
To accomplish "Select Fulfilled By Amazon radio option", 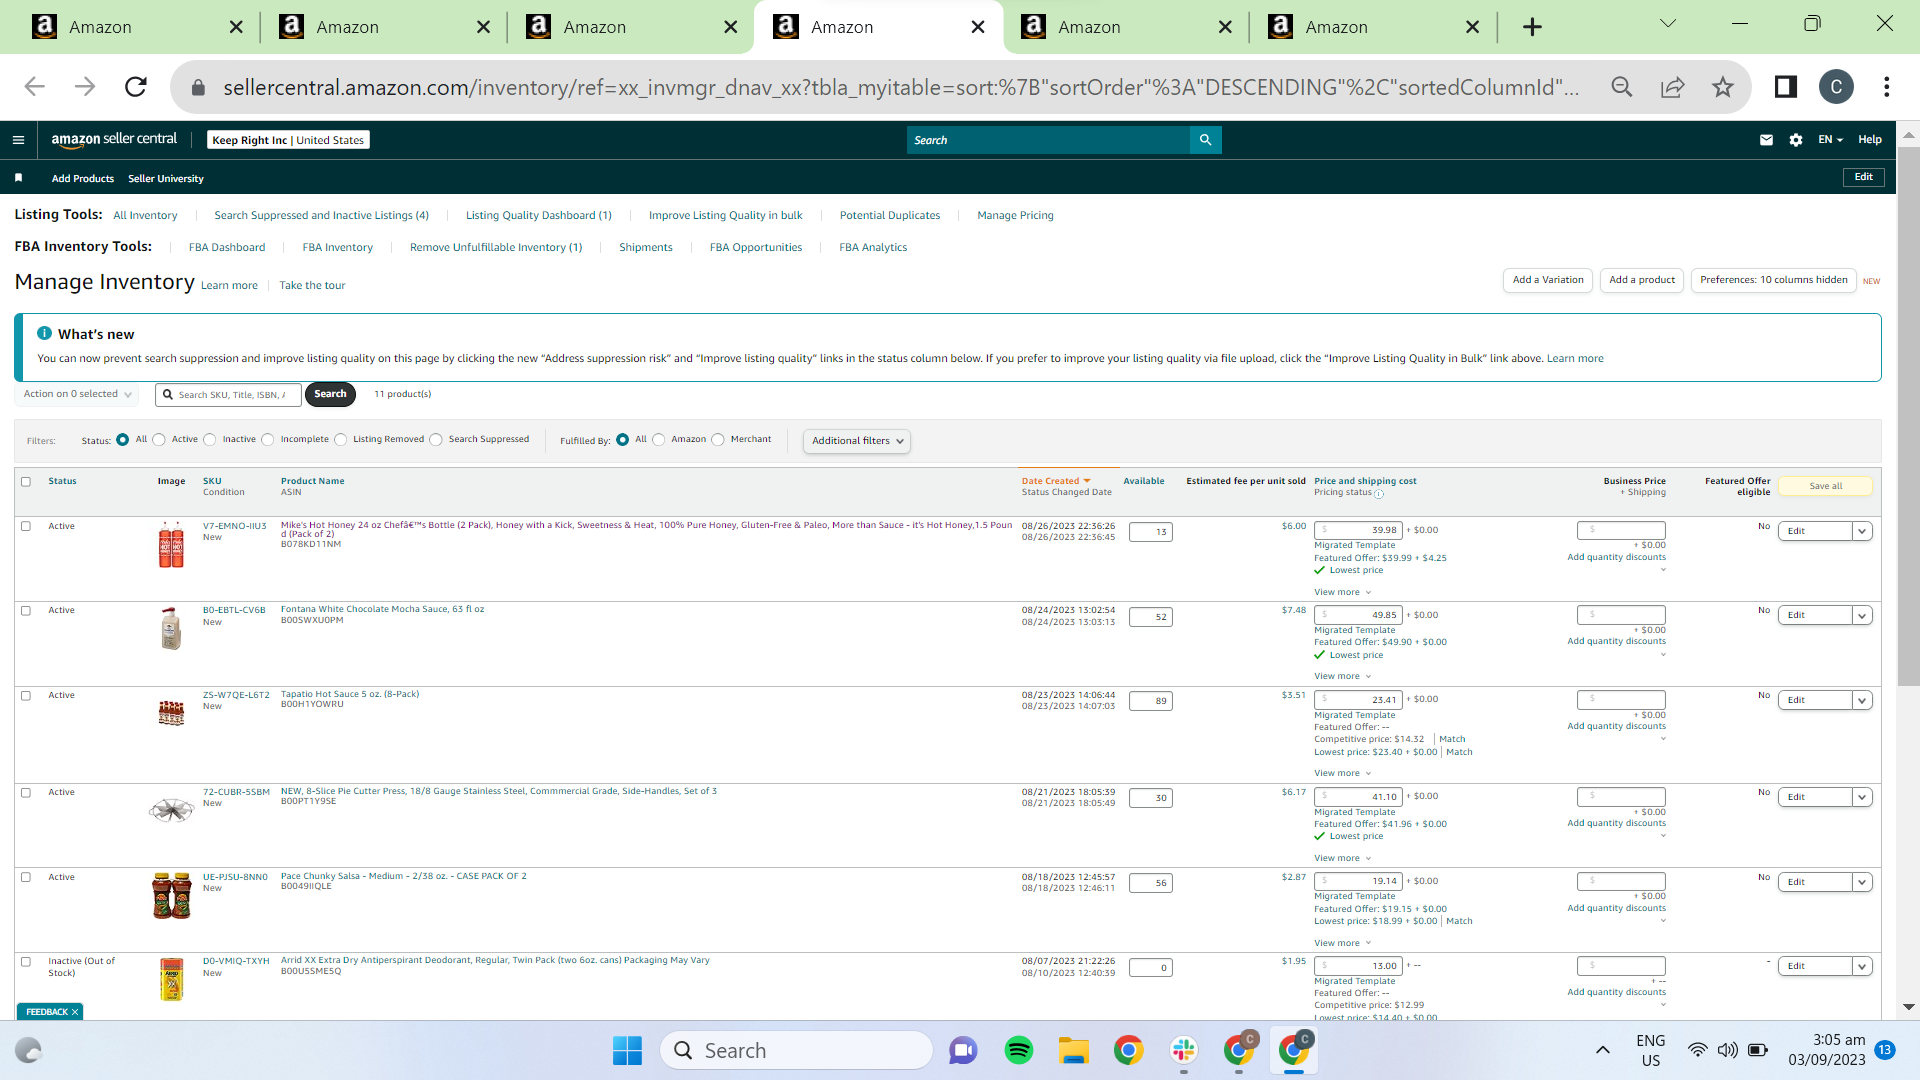I will [659, 440].
